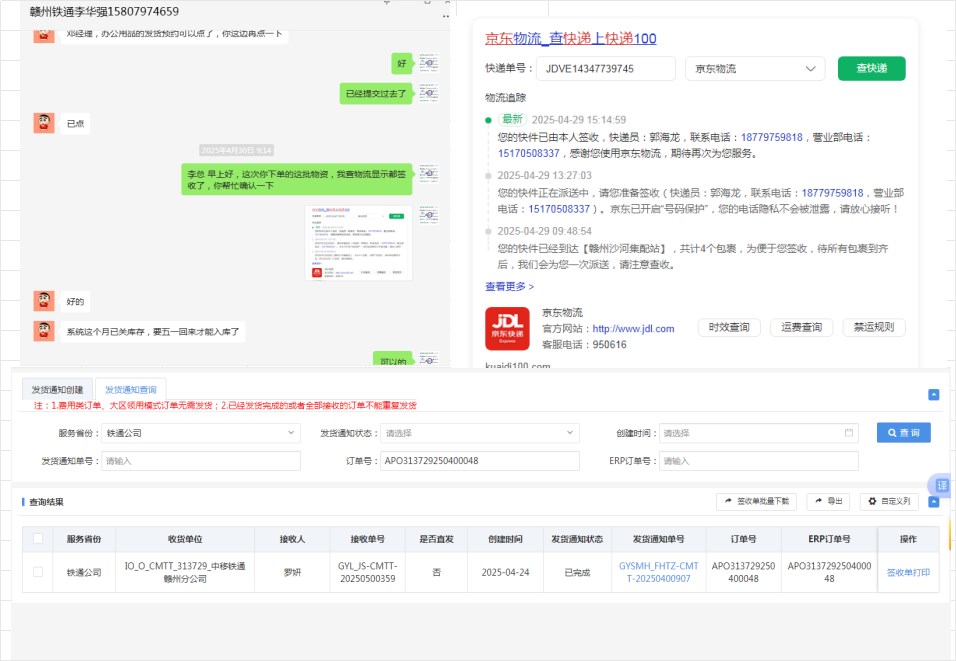
Task: Click the 罗妍 cell in results
Action: tap(292, 572)
